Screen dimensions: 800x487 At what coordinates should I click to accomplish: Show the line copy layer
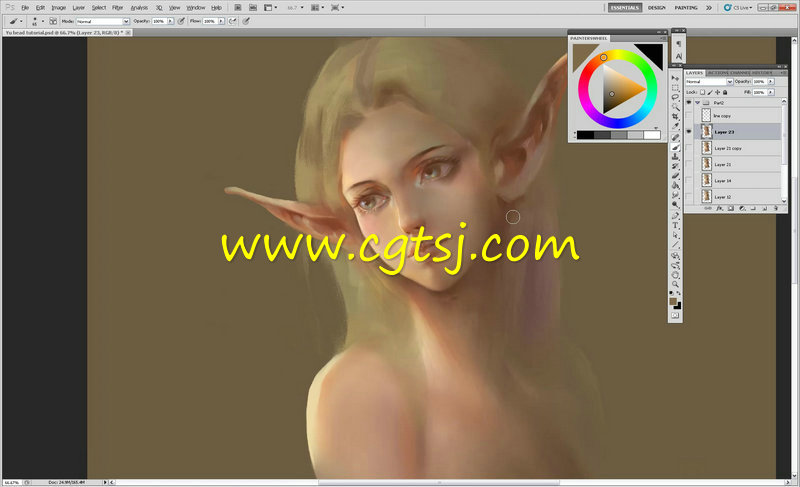(689, 116)
